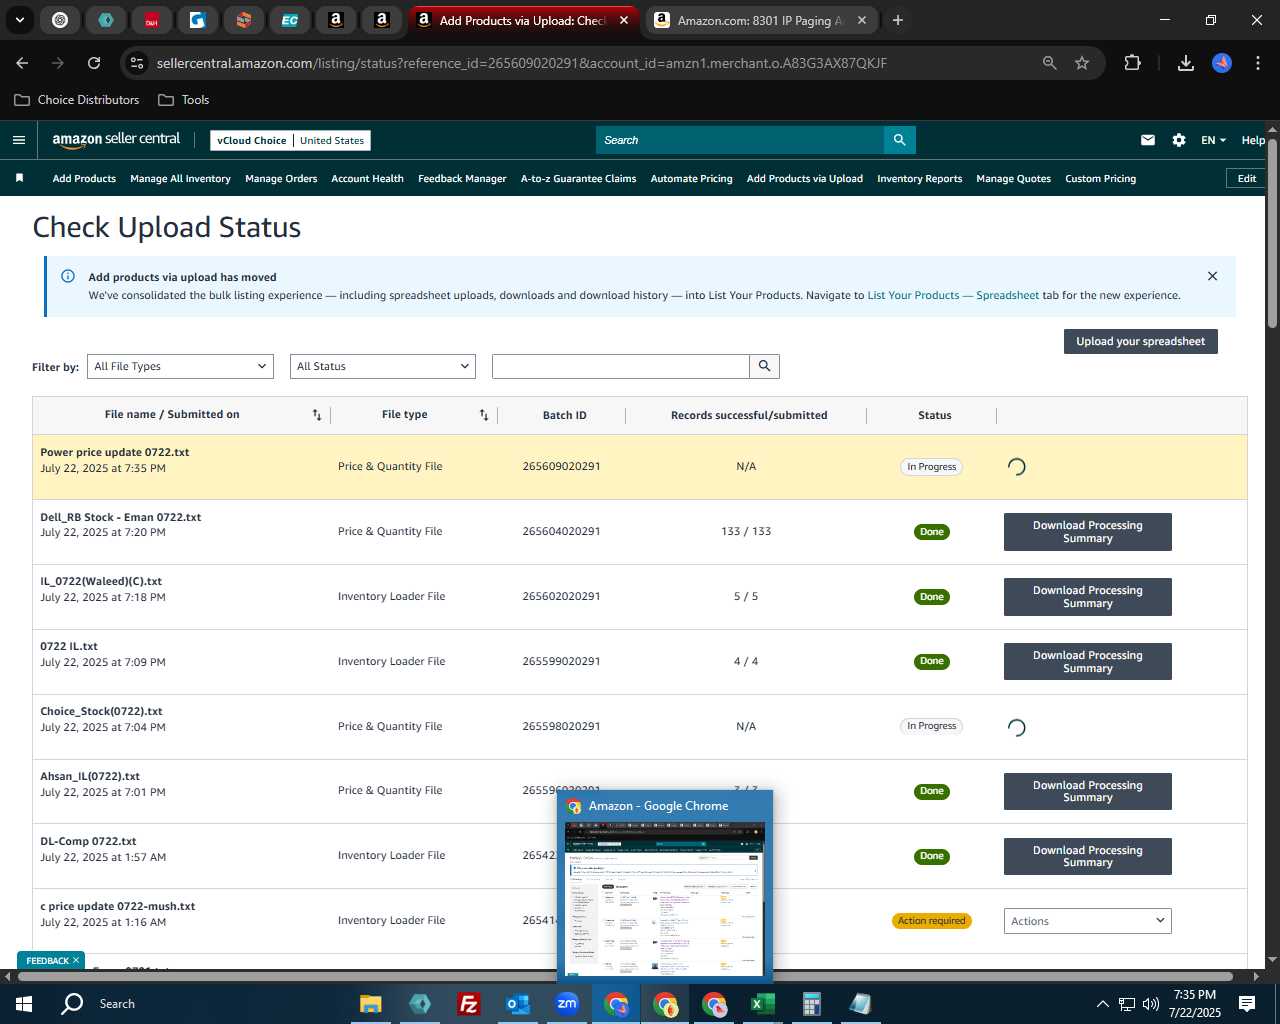Open Feedback Manager

tap(462, 178)
